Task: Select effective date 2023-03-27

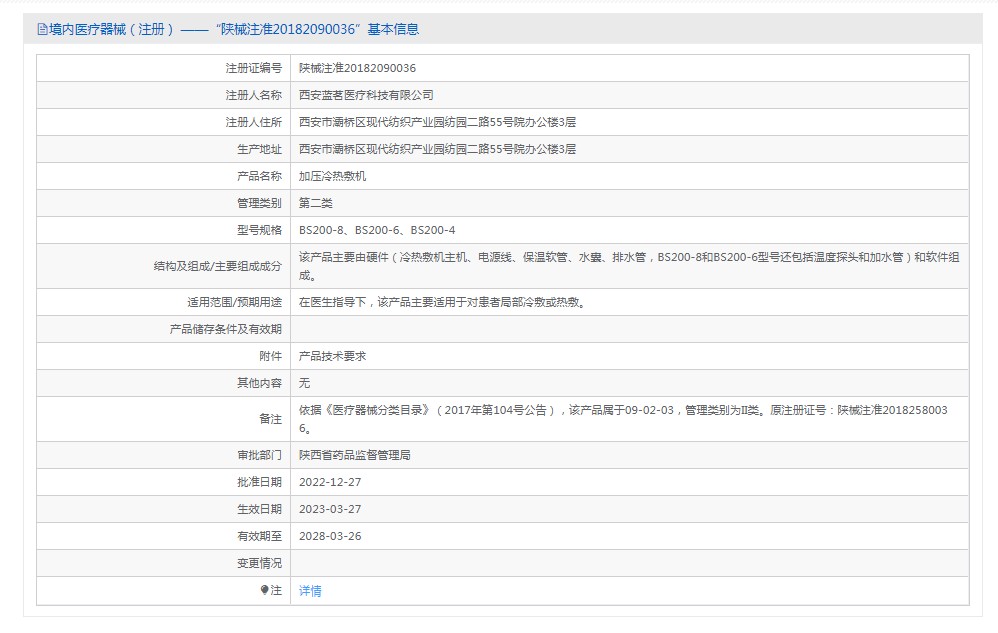Action: (330, 509)
